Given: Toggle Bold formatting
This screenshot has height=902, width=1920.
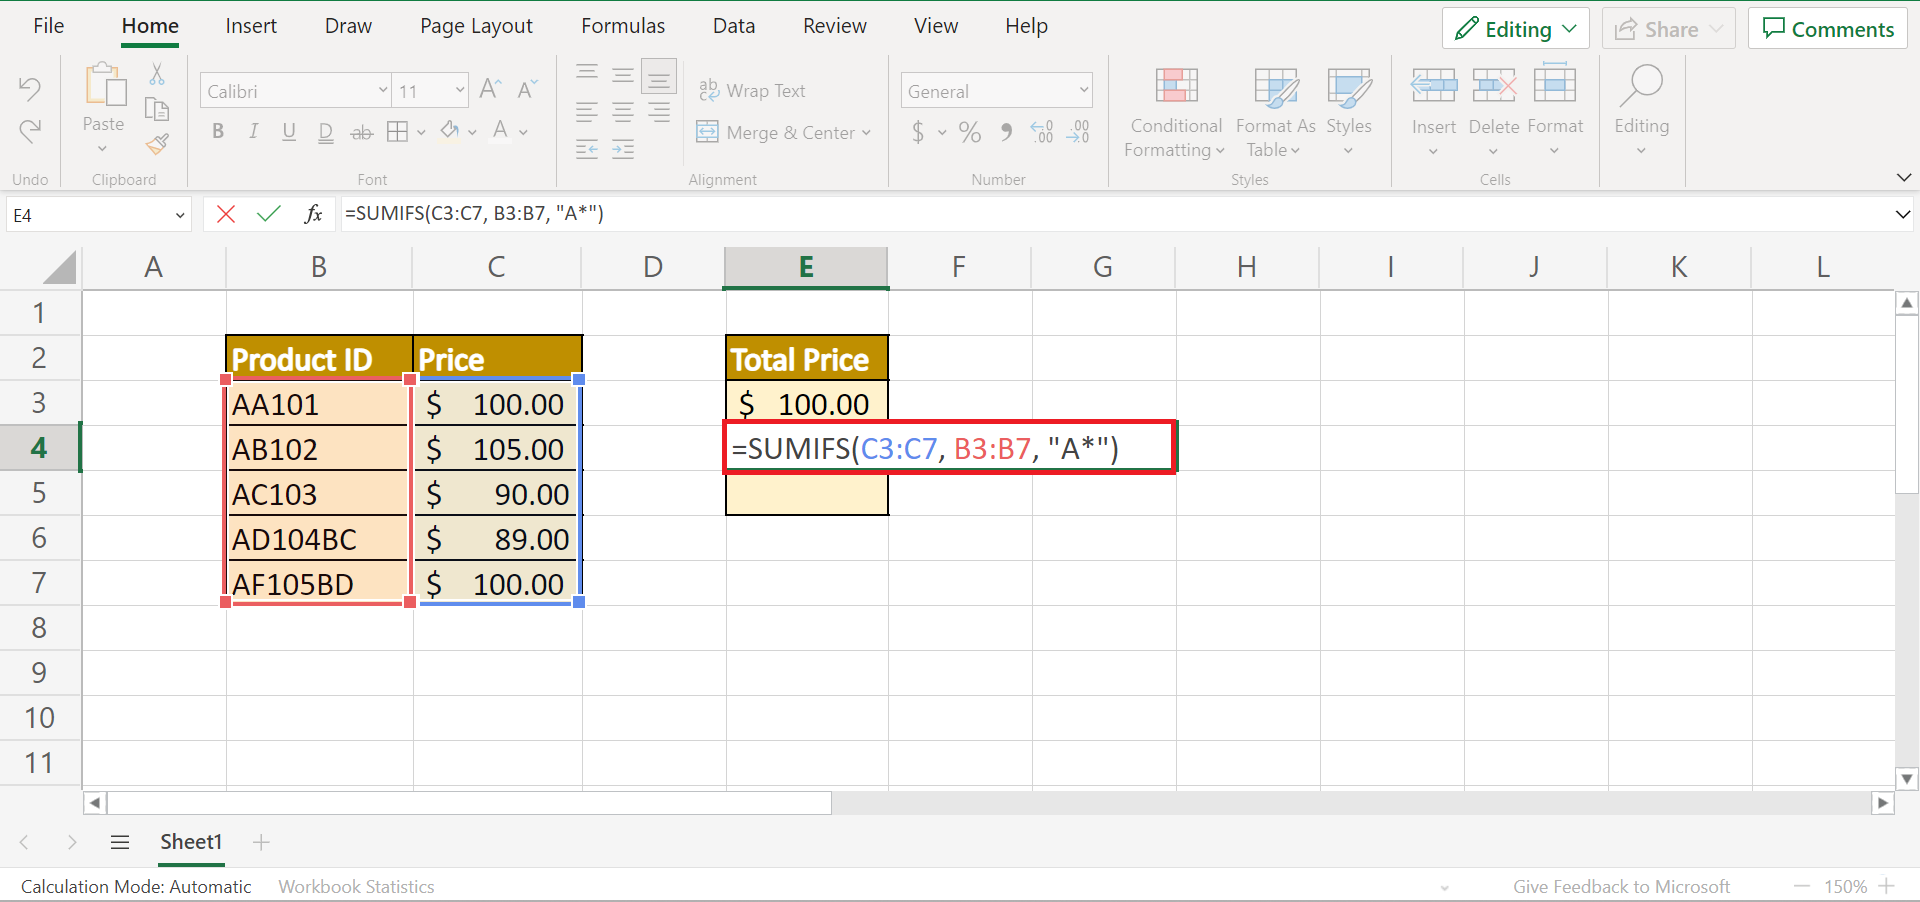Looking at the screenshot, I should 218,132.
